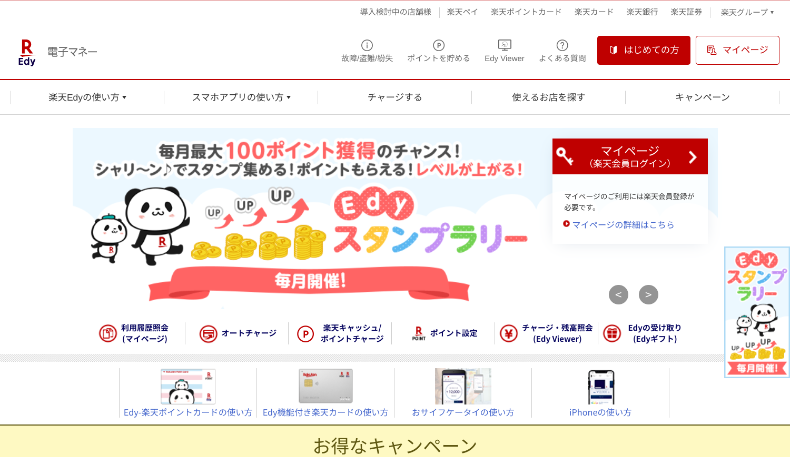Open よくある質問 question mark icon

562,45
